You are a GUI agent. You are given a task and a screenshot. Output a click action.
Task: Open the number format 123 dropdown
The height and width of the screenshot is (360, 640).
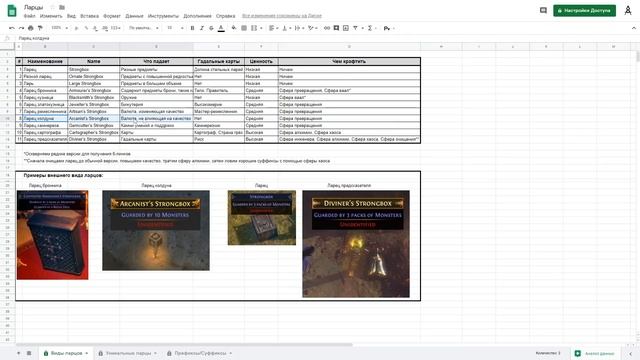116,28
